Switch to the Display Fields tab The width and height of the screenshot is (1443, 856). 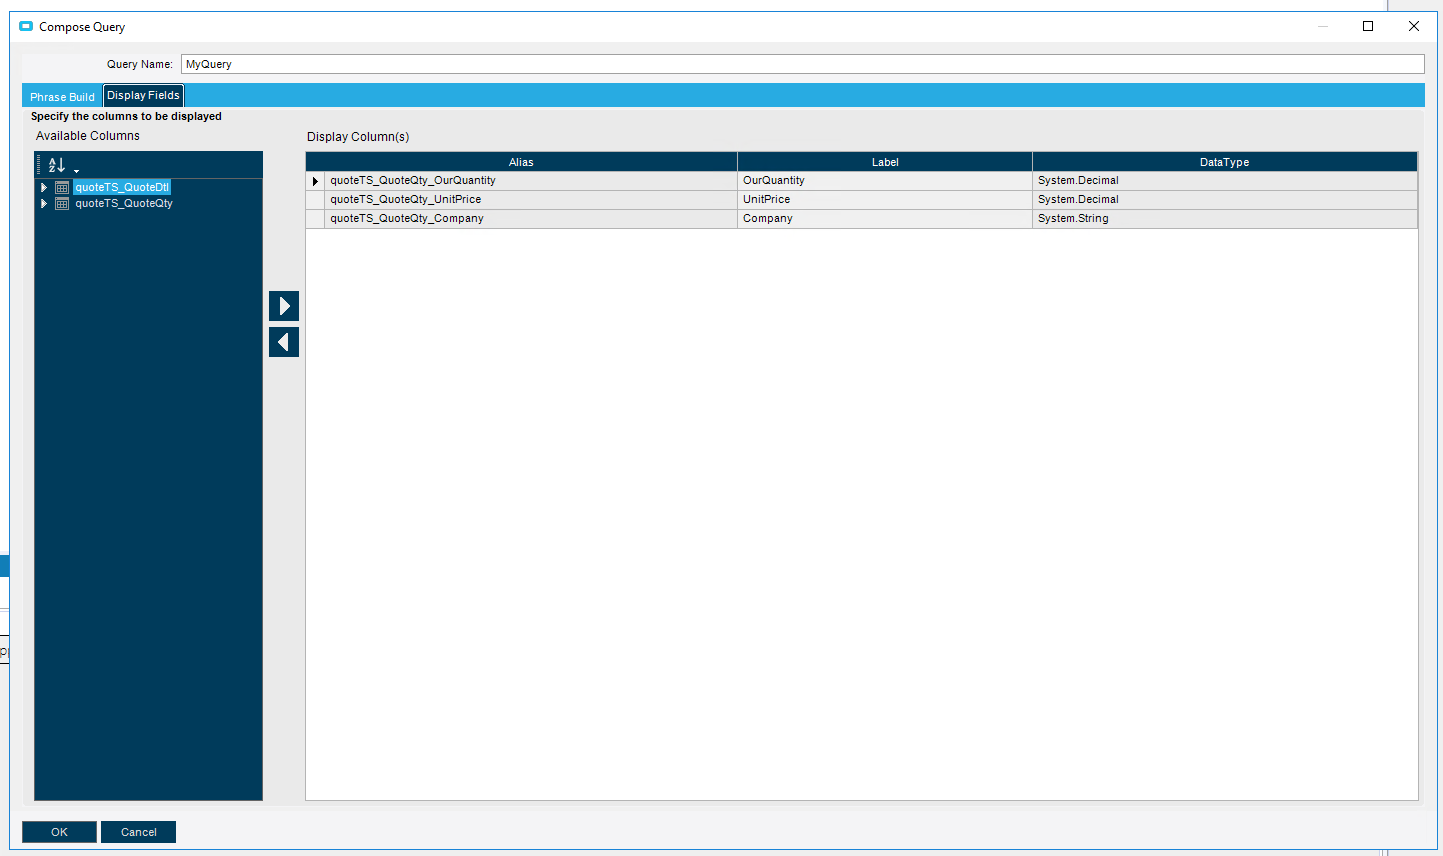(143, 95)
